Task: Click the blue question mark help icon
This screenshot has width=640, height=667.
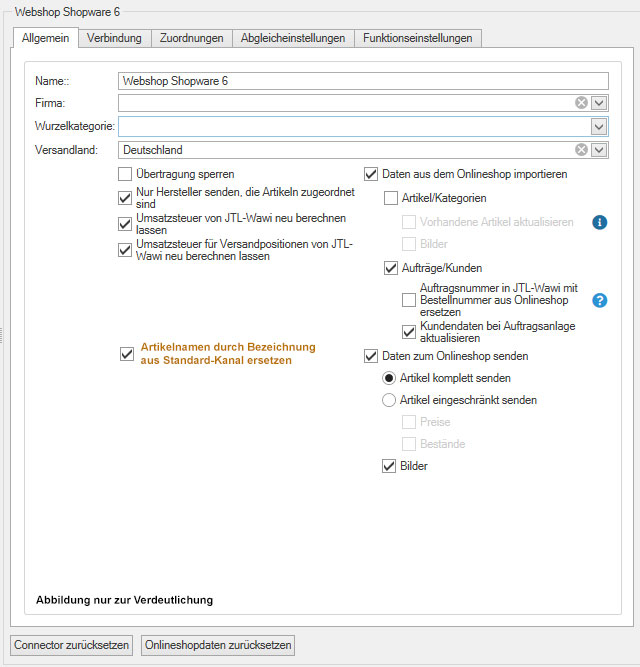Action: click(600, 300)
